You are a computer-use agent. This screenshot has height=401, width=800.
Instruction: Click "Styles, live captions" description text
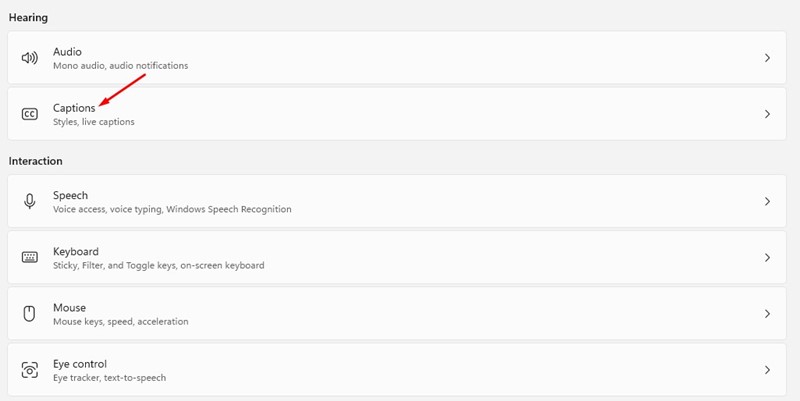(x=94, y=122)
